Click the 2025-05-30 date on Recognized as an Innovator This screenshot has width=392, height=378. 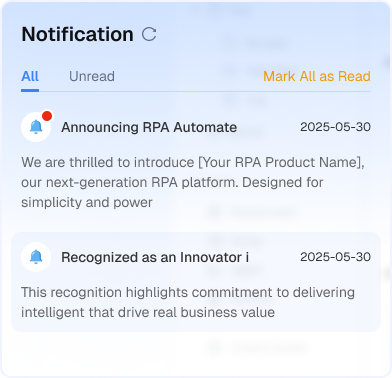335,257
